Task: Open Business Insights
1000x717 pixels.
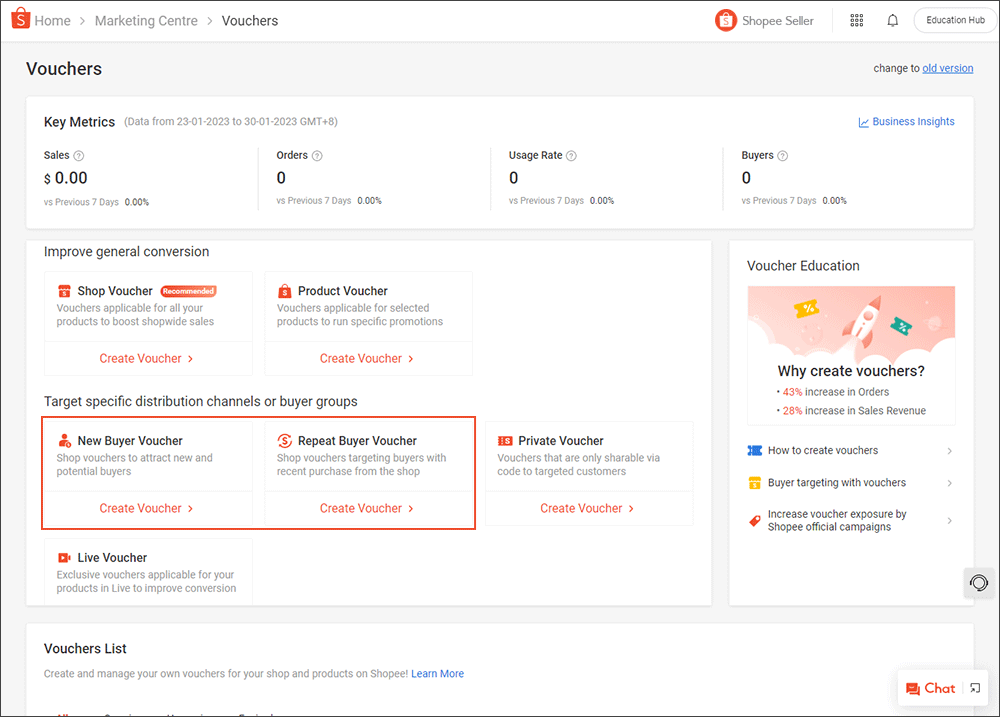Action: (x=907, y=121)
